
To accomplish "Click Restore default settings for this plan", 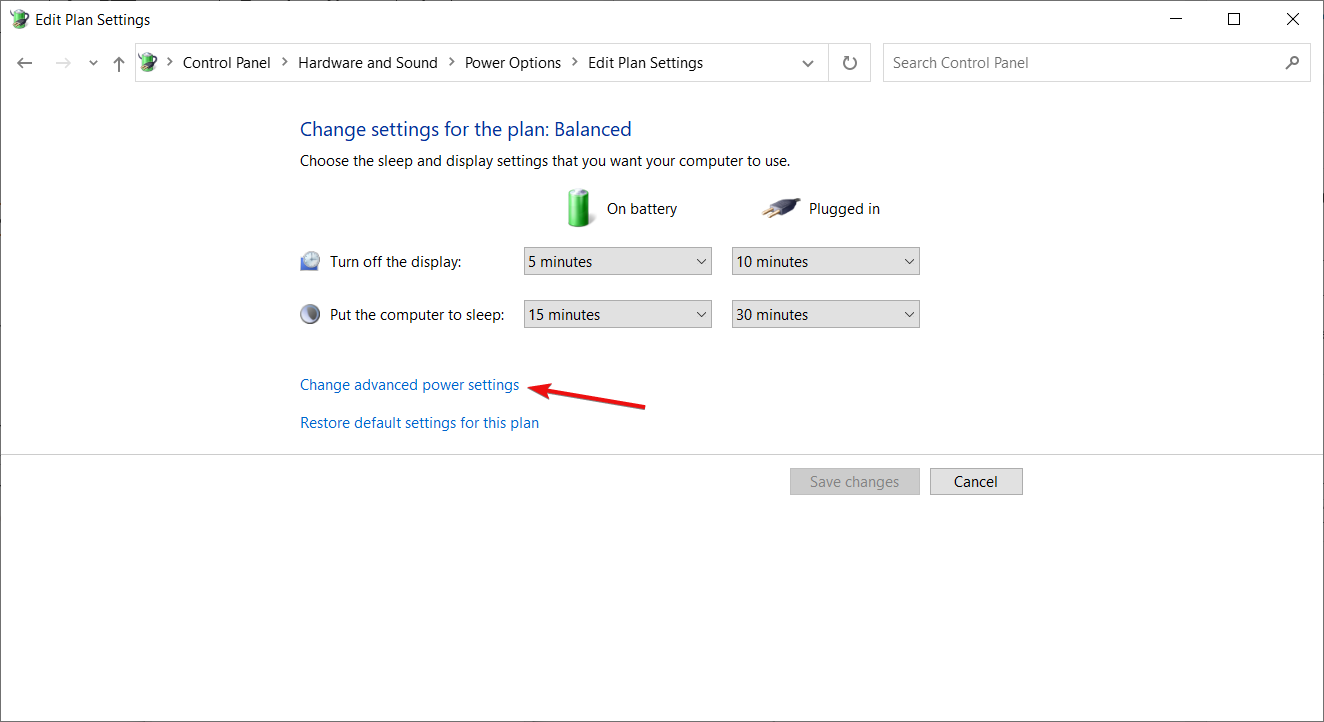I will point(419,423).
